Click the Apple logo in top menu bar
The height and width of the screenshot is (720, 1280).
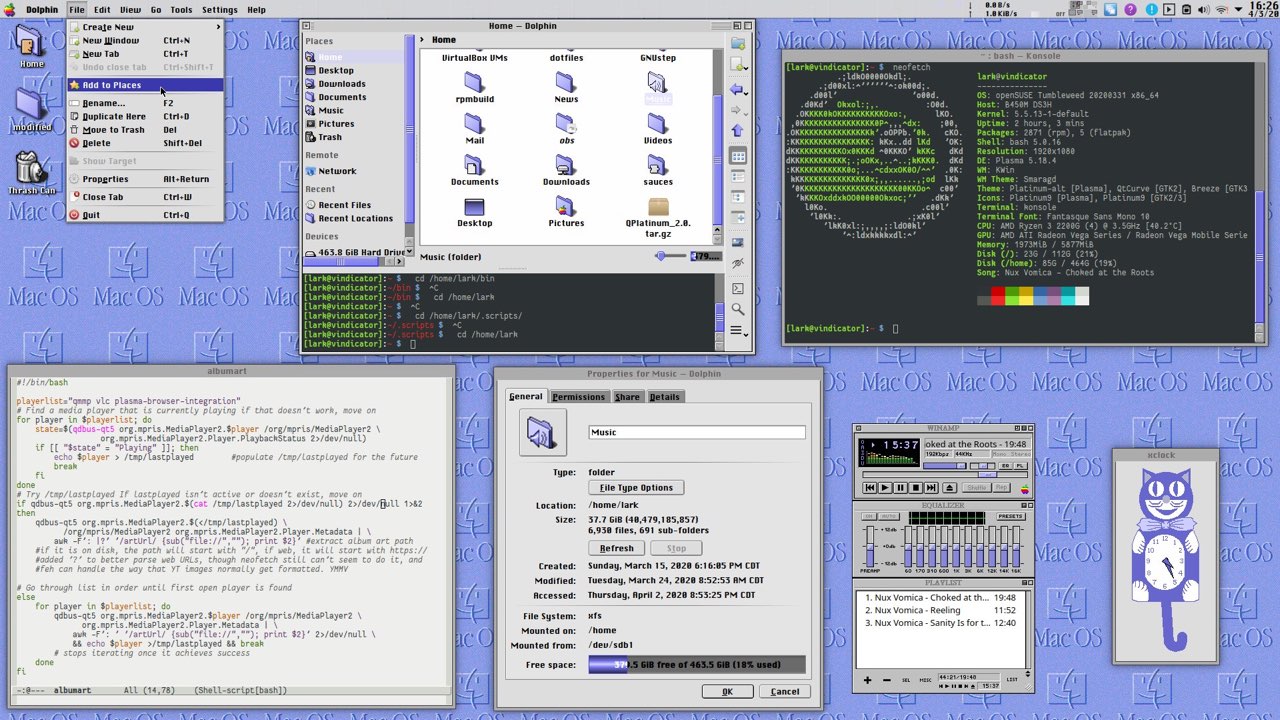coord(11,9)
